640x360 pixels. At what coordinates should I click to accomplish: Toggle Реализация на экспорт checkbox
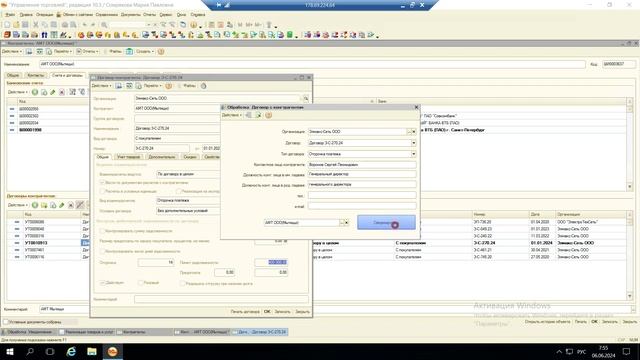[x=179, y=191]
